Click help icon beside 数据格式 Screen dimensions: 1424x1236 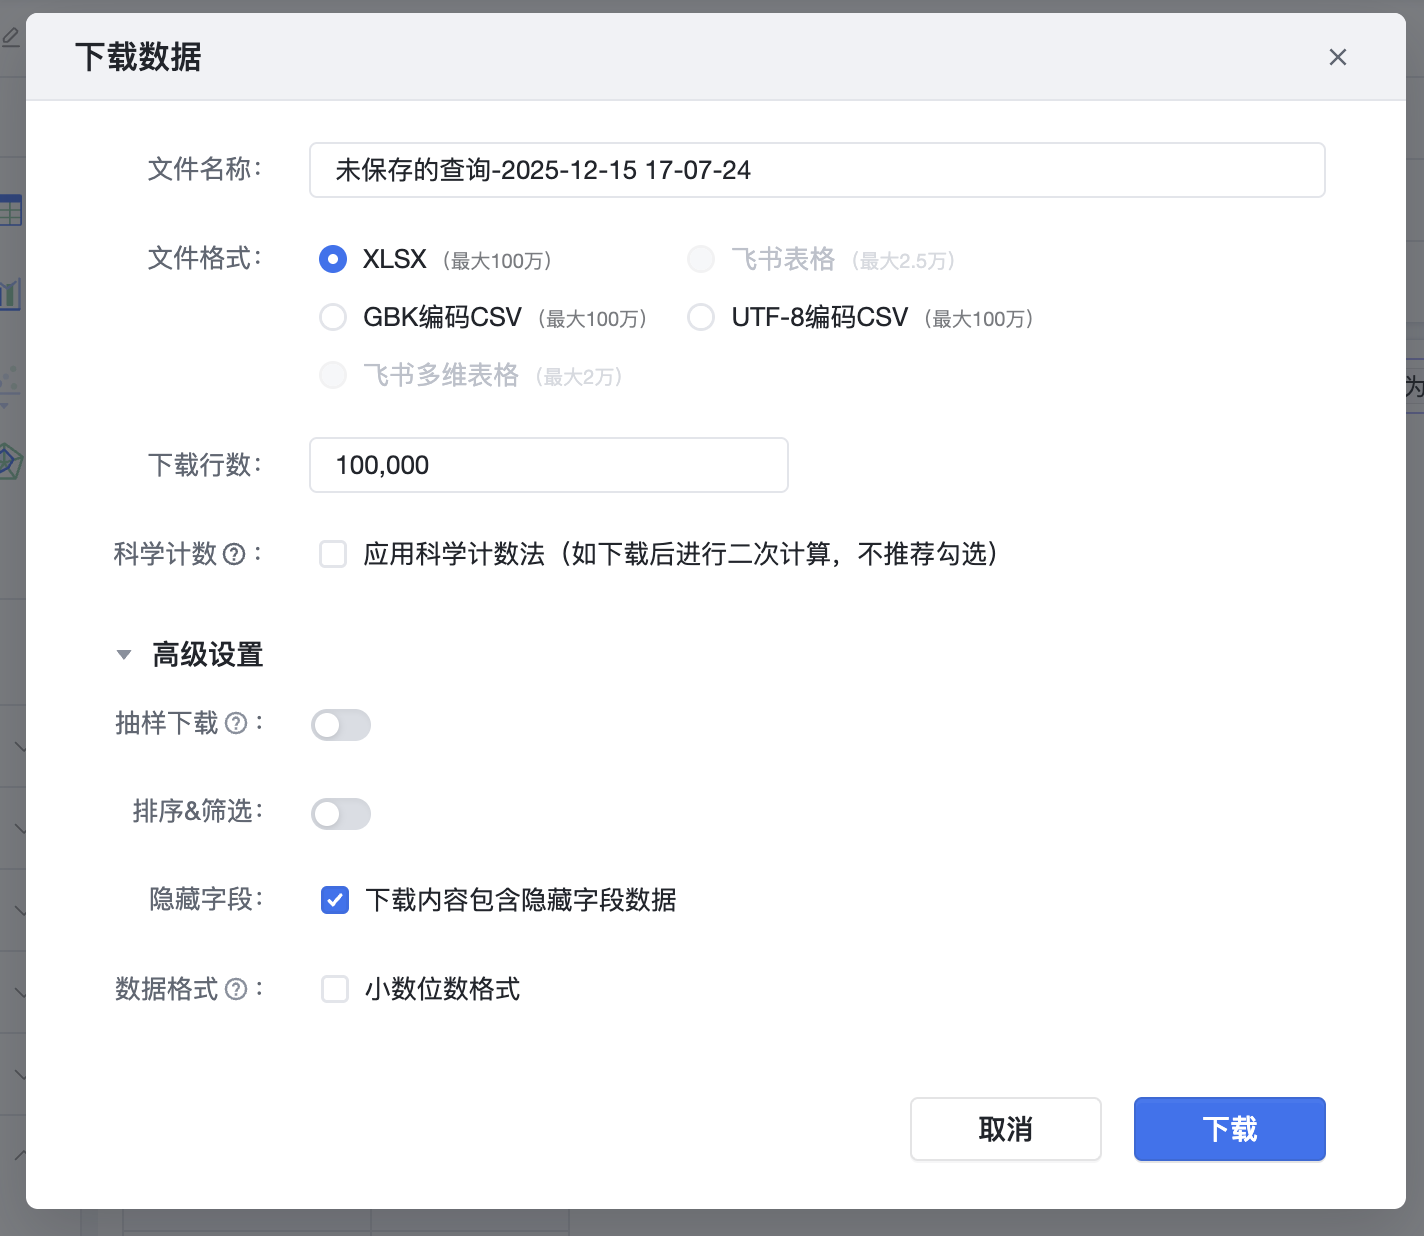(236, 989)
